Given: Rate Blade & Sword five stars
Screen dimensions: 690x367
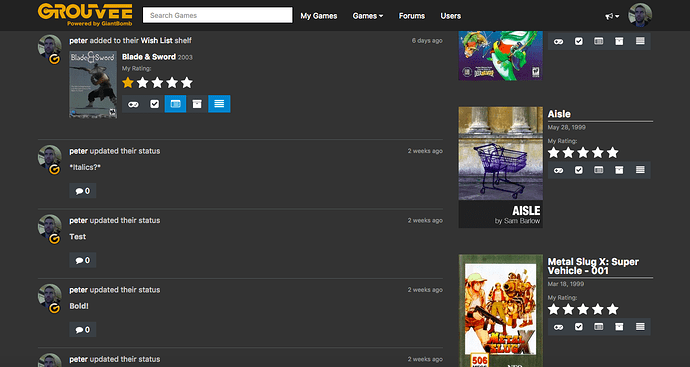Looking at the screenshot, I should 187,82.
